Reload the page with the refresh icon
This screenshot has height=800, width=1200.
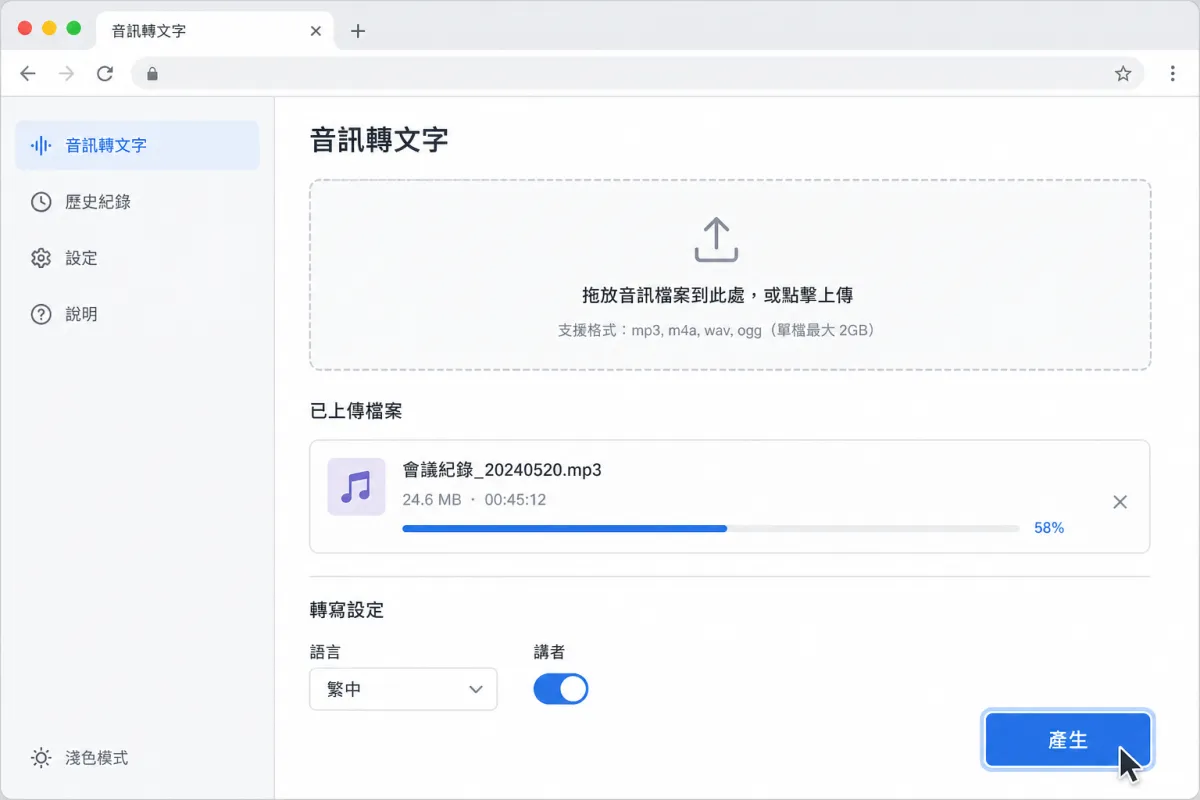click(104, 74)
